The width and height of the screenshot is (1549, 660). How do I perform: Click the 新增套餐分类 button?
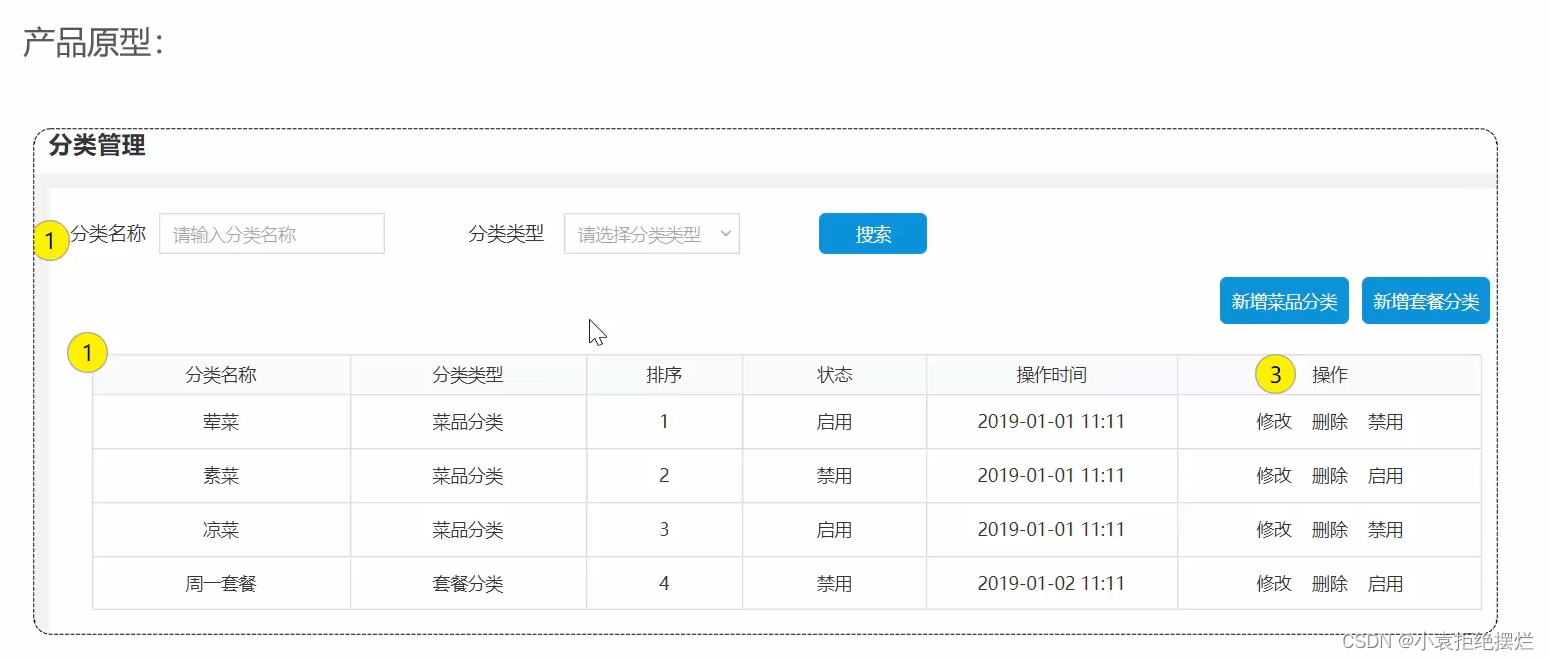click(x=1426, y=300)
